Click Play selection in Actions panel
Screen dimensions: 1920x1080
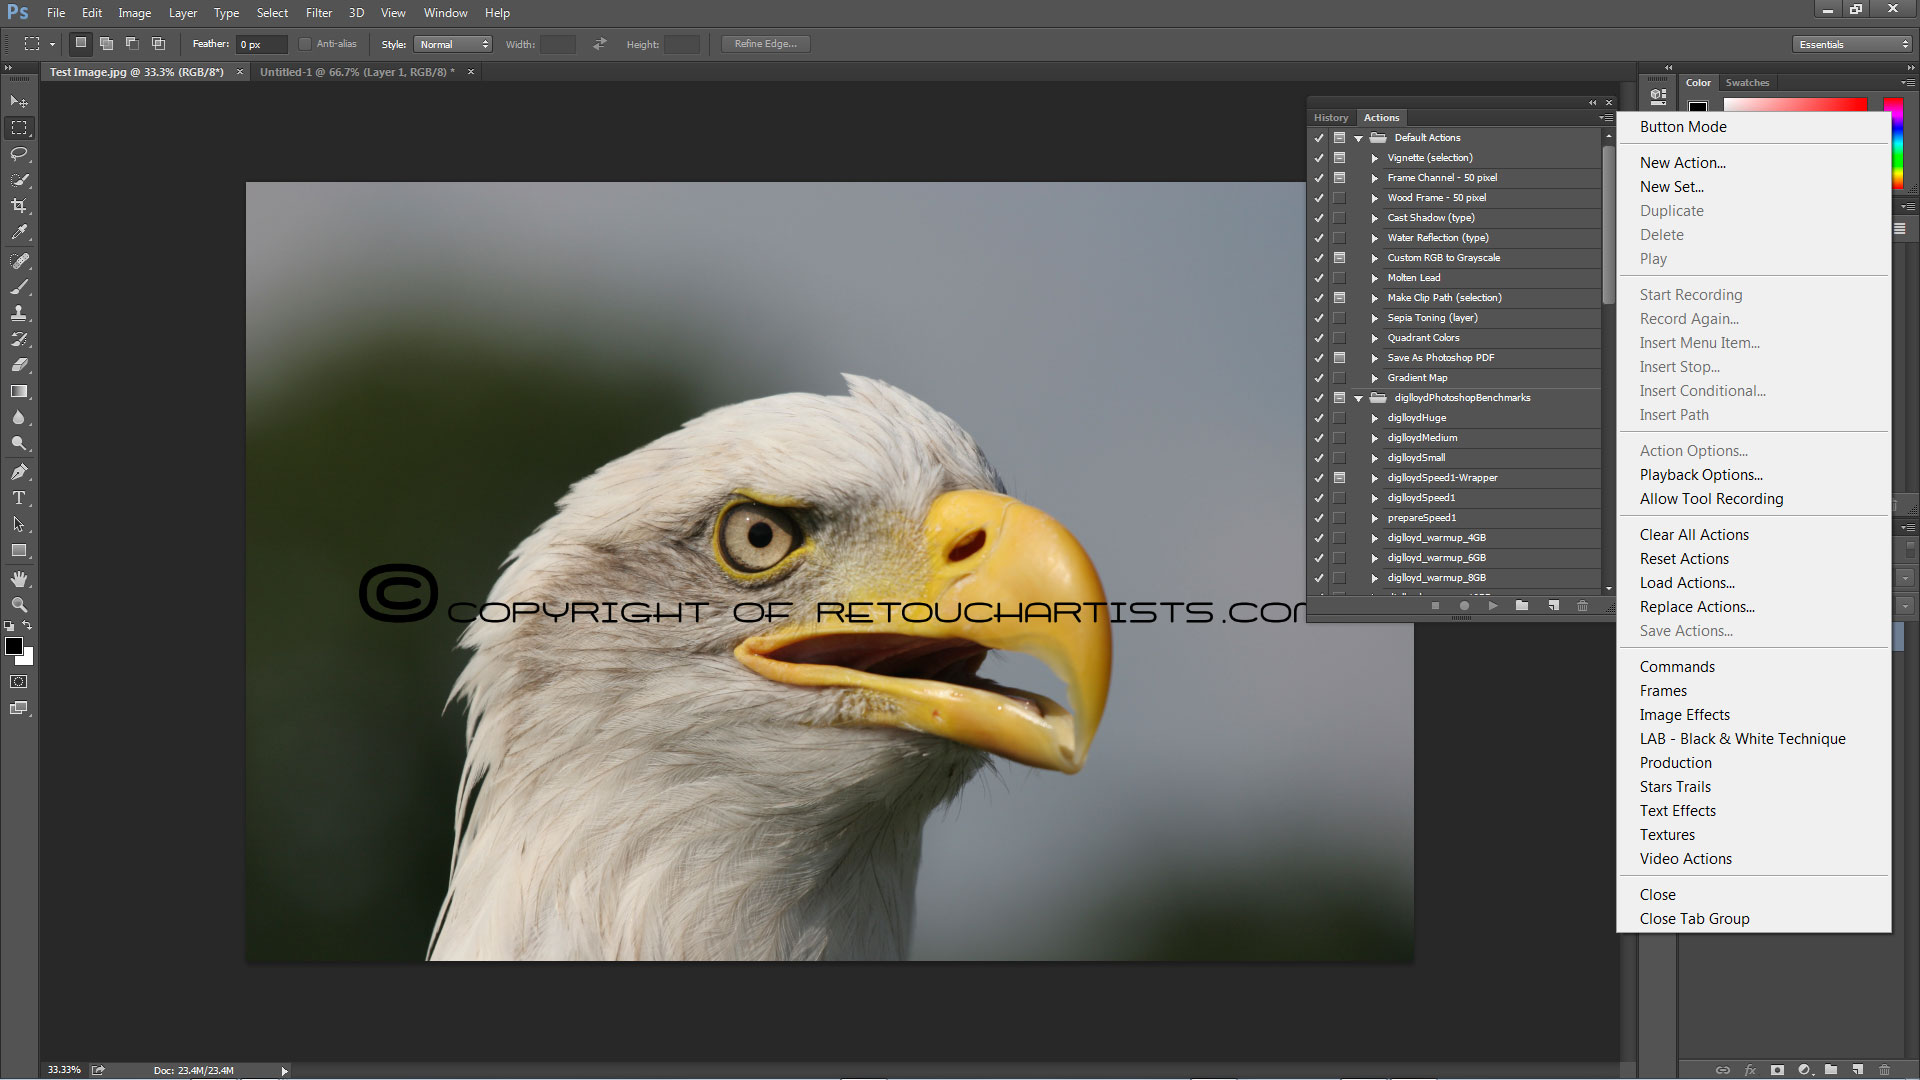[x=1493, y=606]
